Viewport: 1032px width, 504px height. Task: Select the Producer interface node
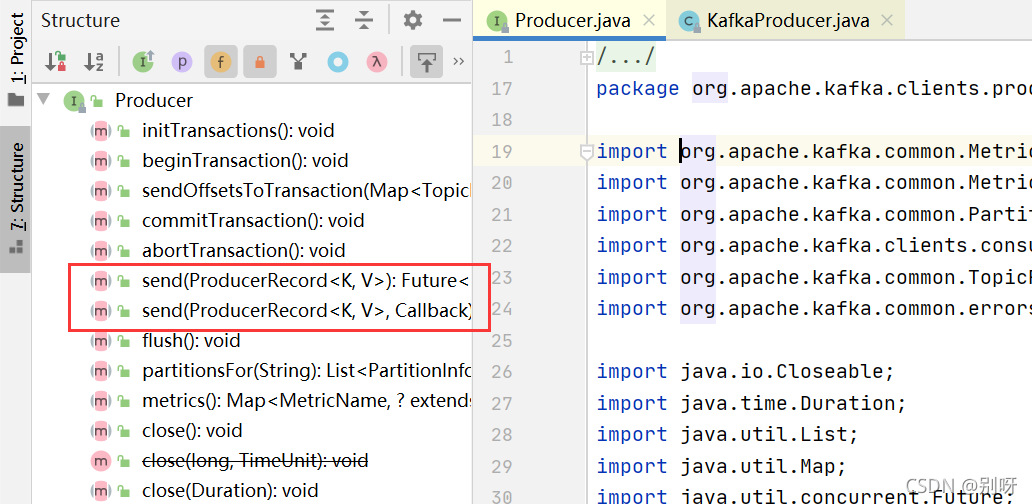[x=154, y=100]
